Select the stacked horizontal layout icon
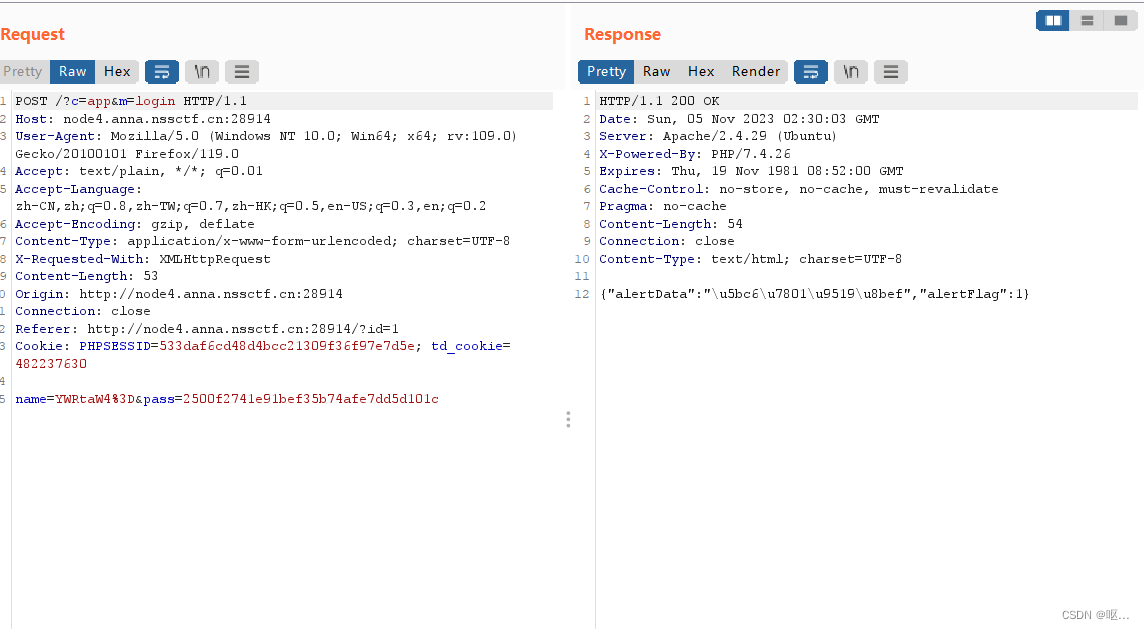The image size is (1144, 629). tap(1087, 20)
